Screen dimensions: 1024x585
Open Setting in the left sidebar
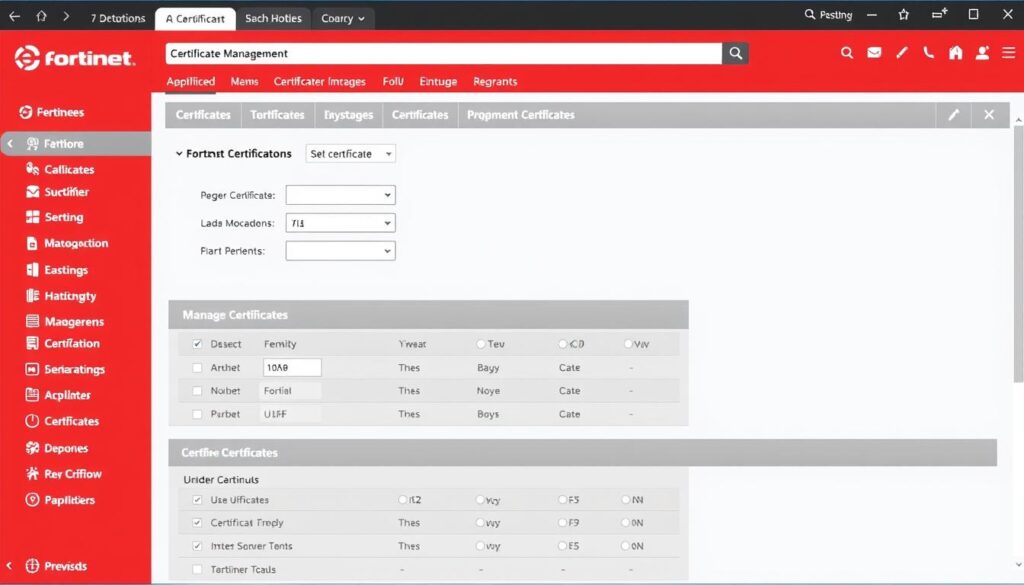point(63,218)
